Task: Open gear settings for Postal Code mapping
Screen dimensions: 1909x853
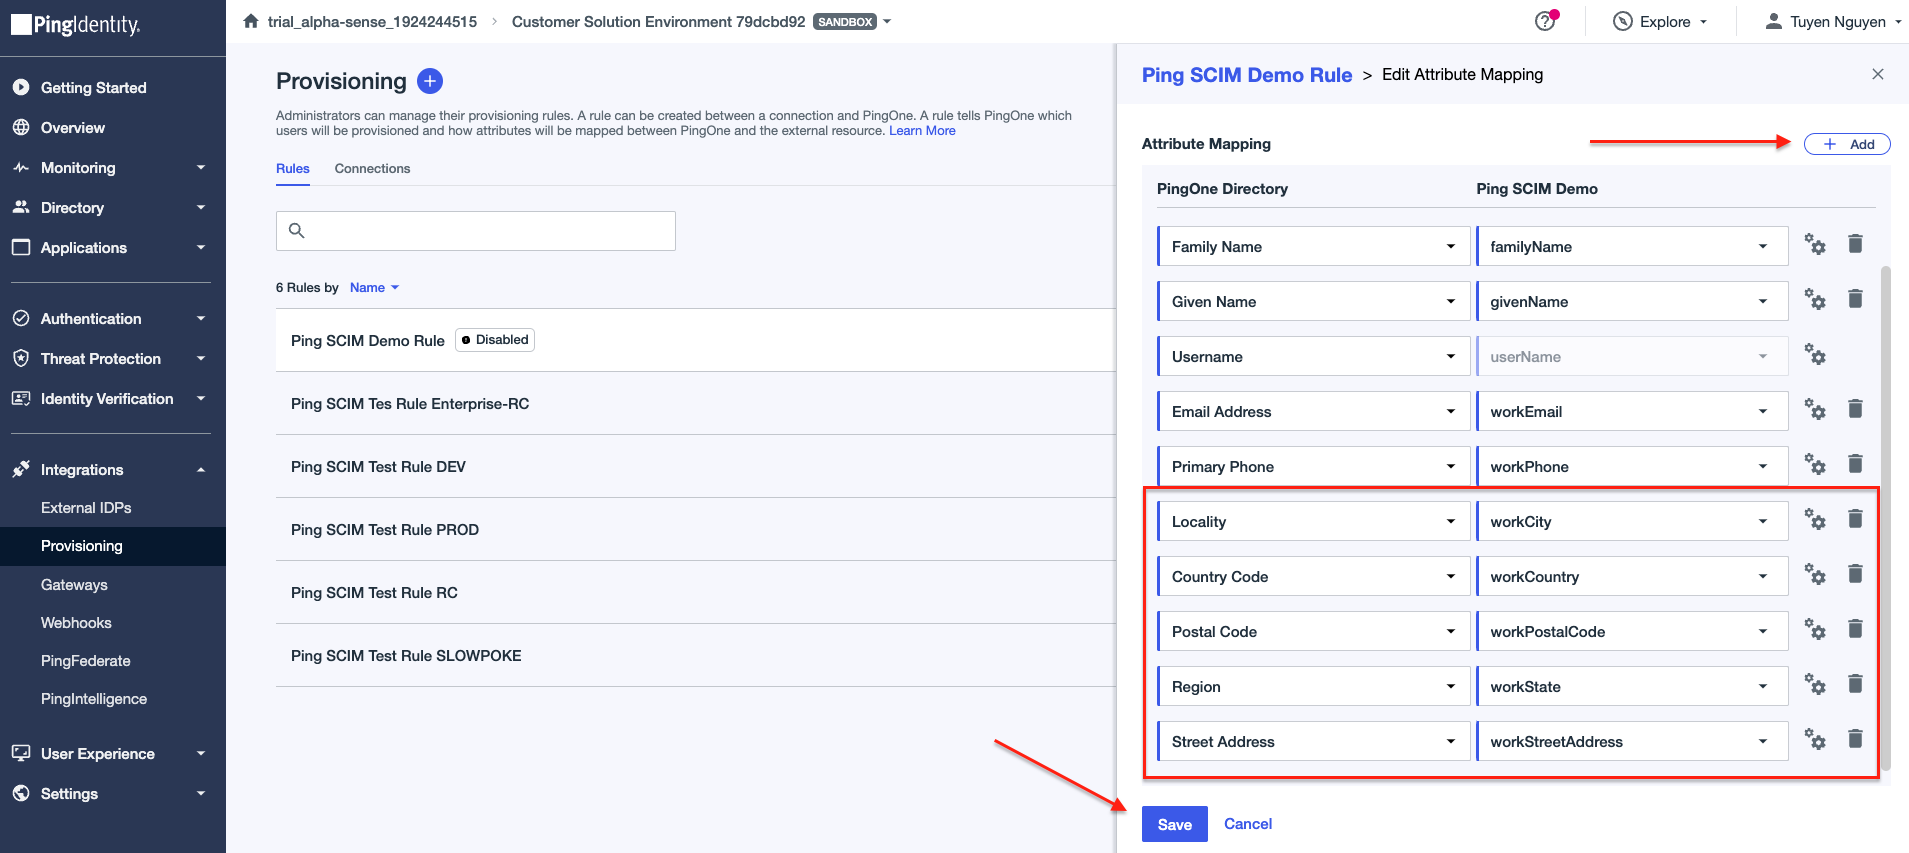Action: click(x=1815, y=630)
